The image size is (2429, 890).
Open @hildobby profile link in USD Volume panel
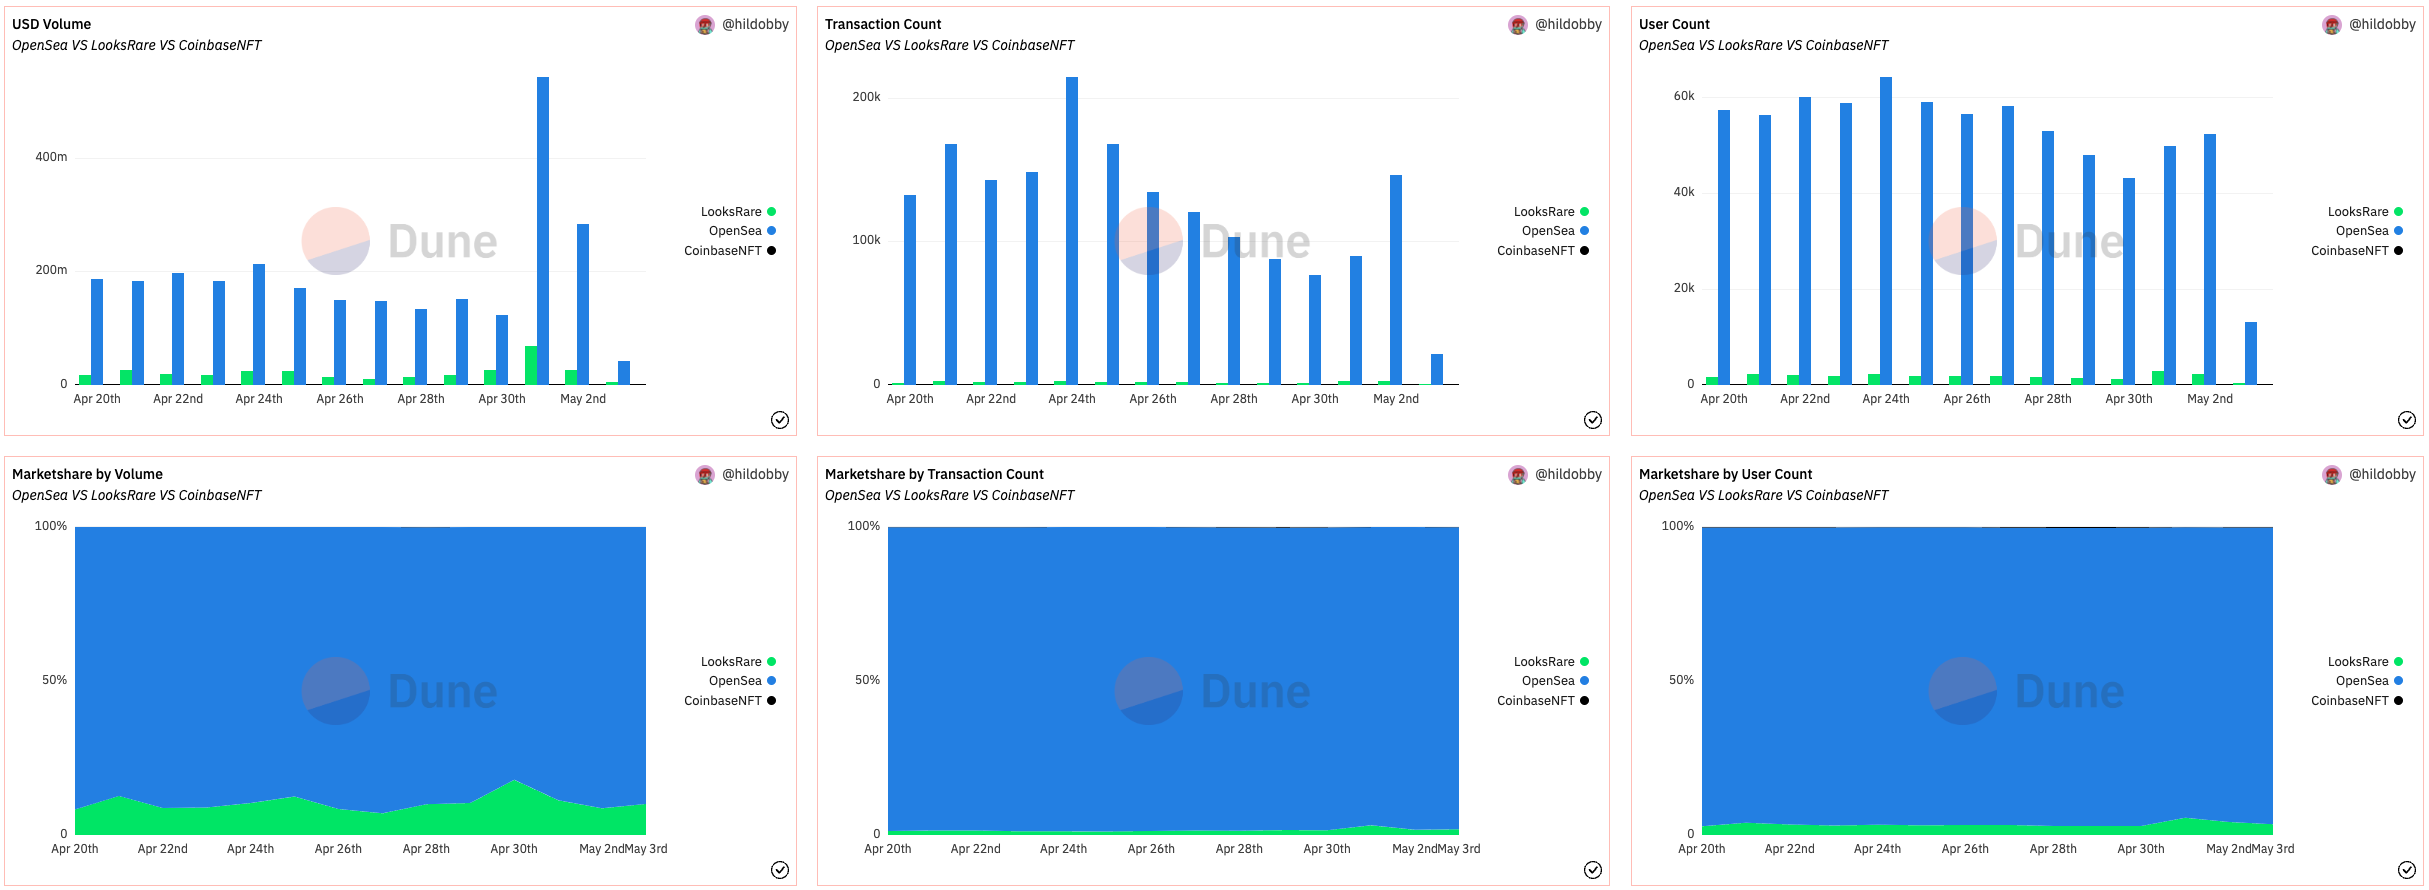(x=755, y=24)
